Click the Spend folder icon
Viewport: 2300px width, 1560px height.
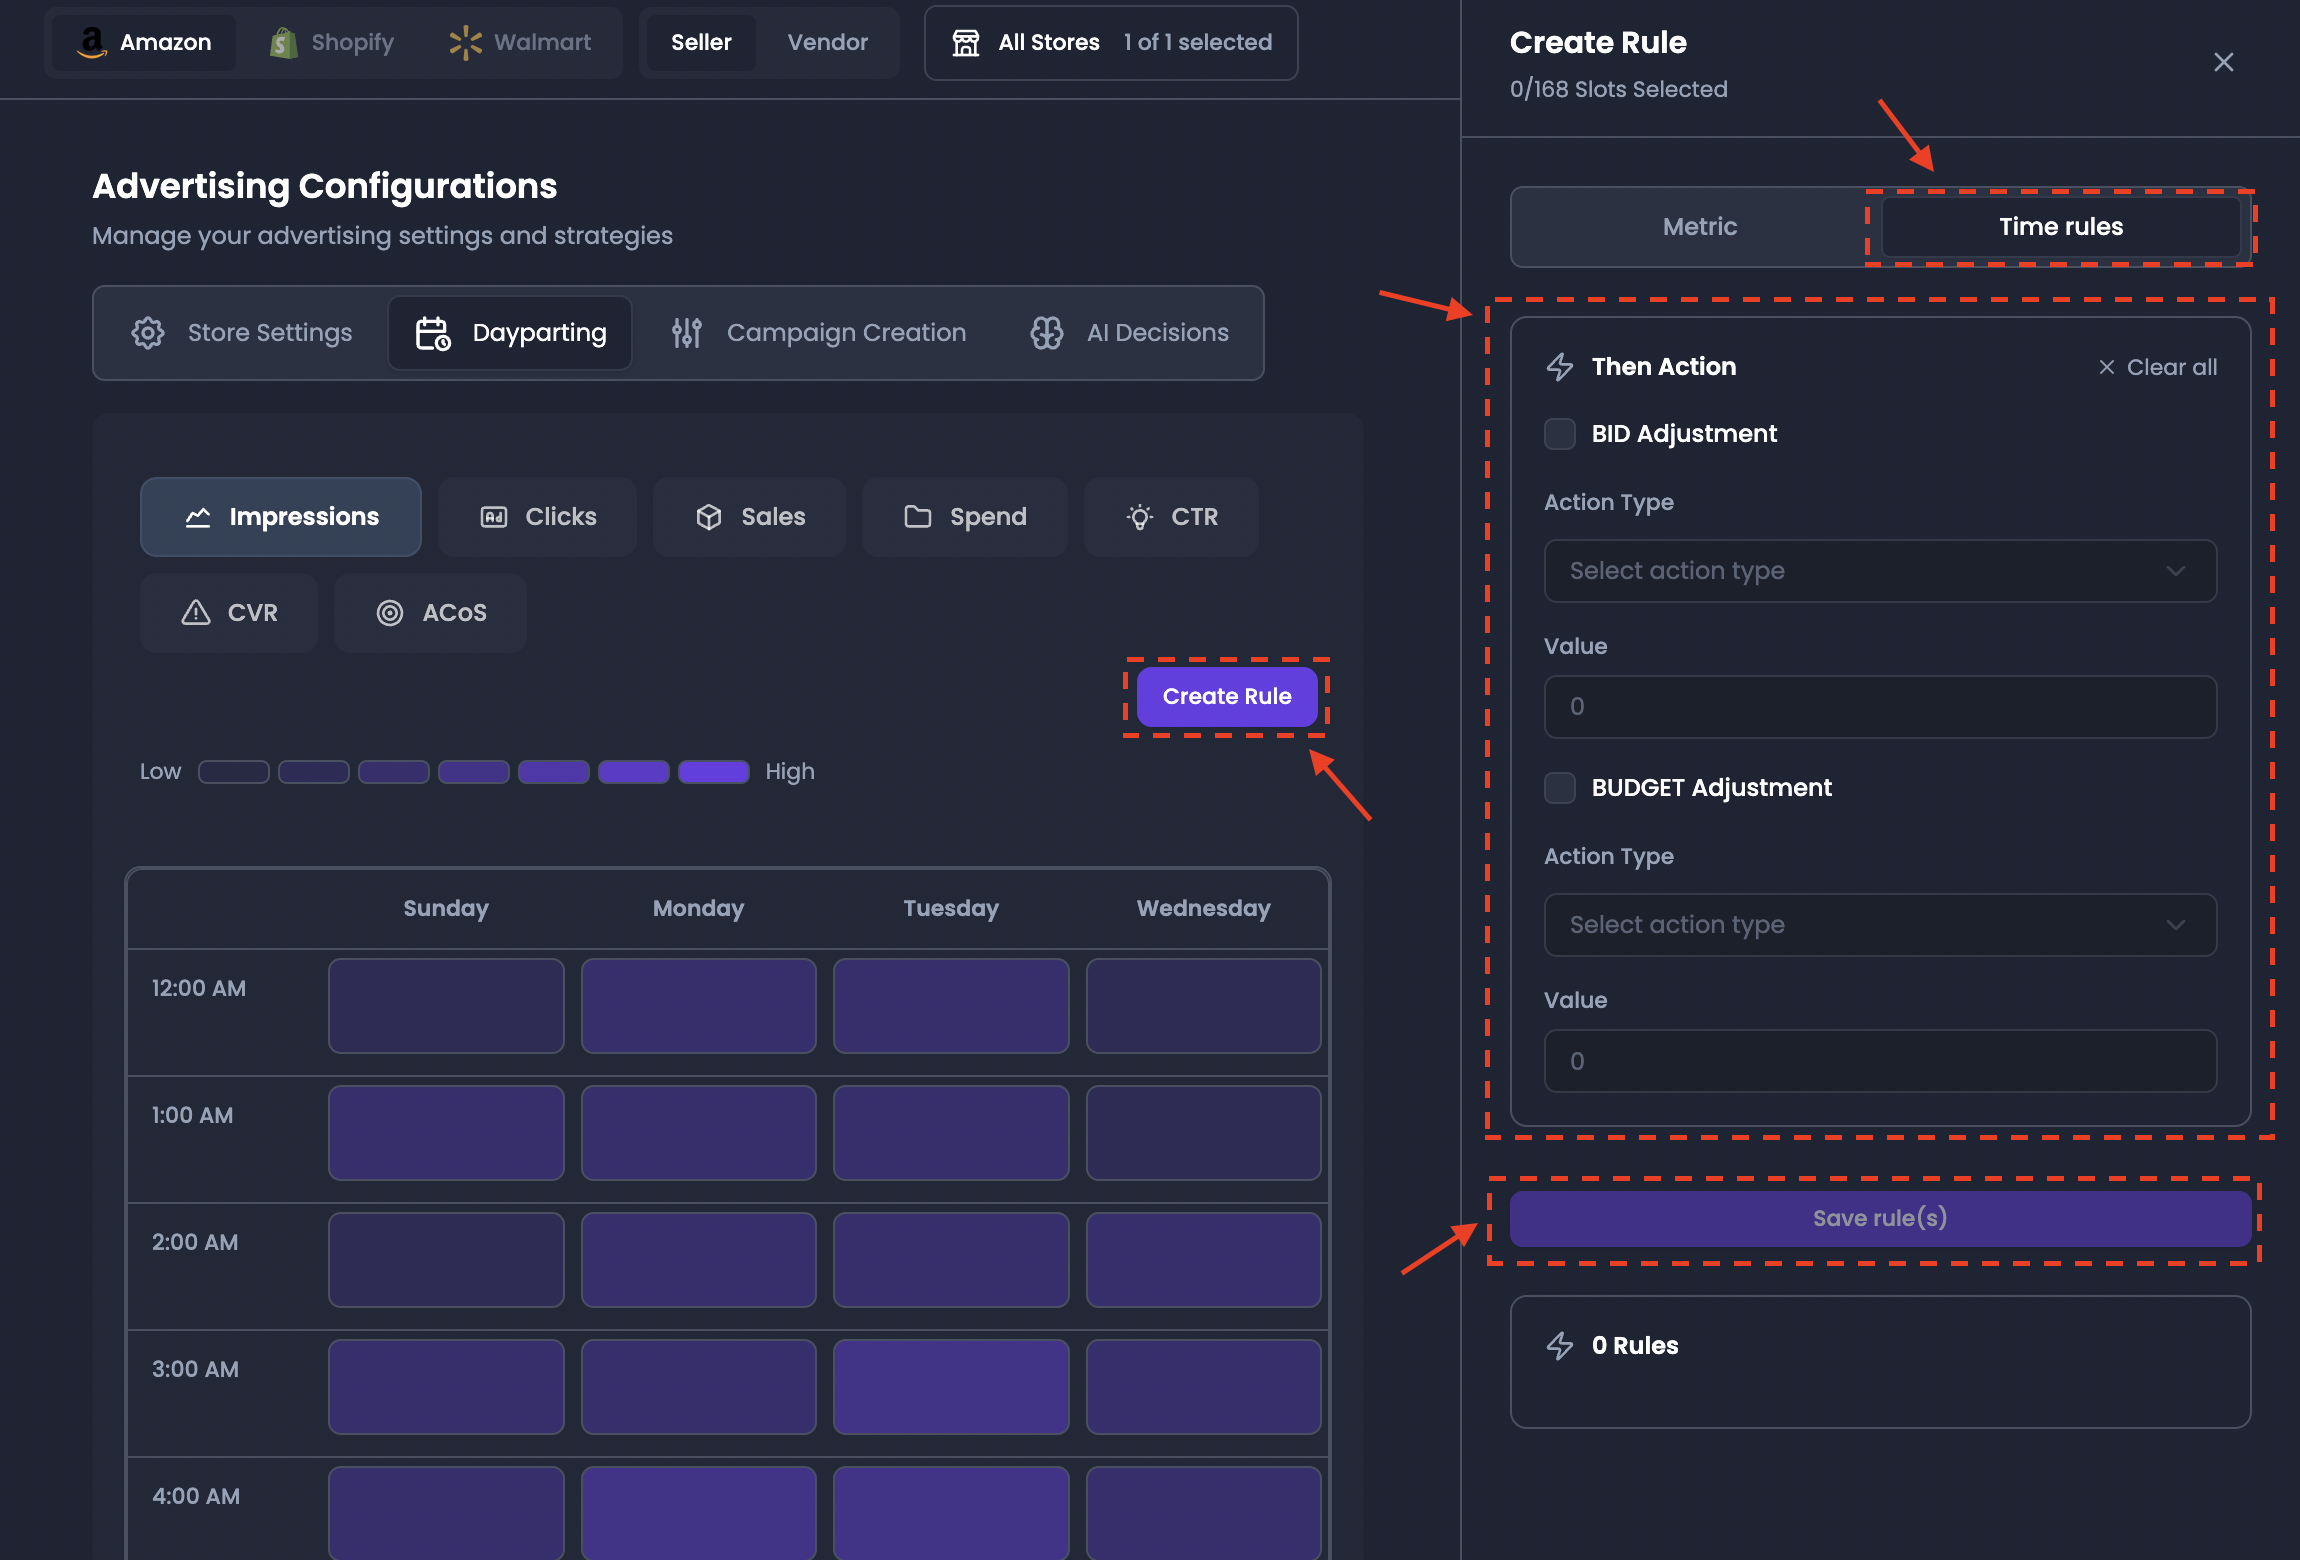pyautogui.click(x=918, y=517)
